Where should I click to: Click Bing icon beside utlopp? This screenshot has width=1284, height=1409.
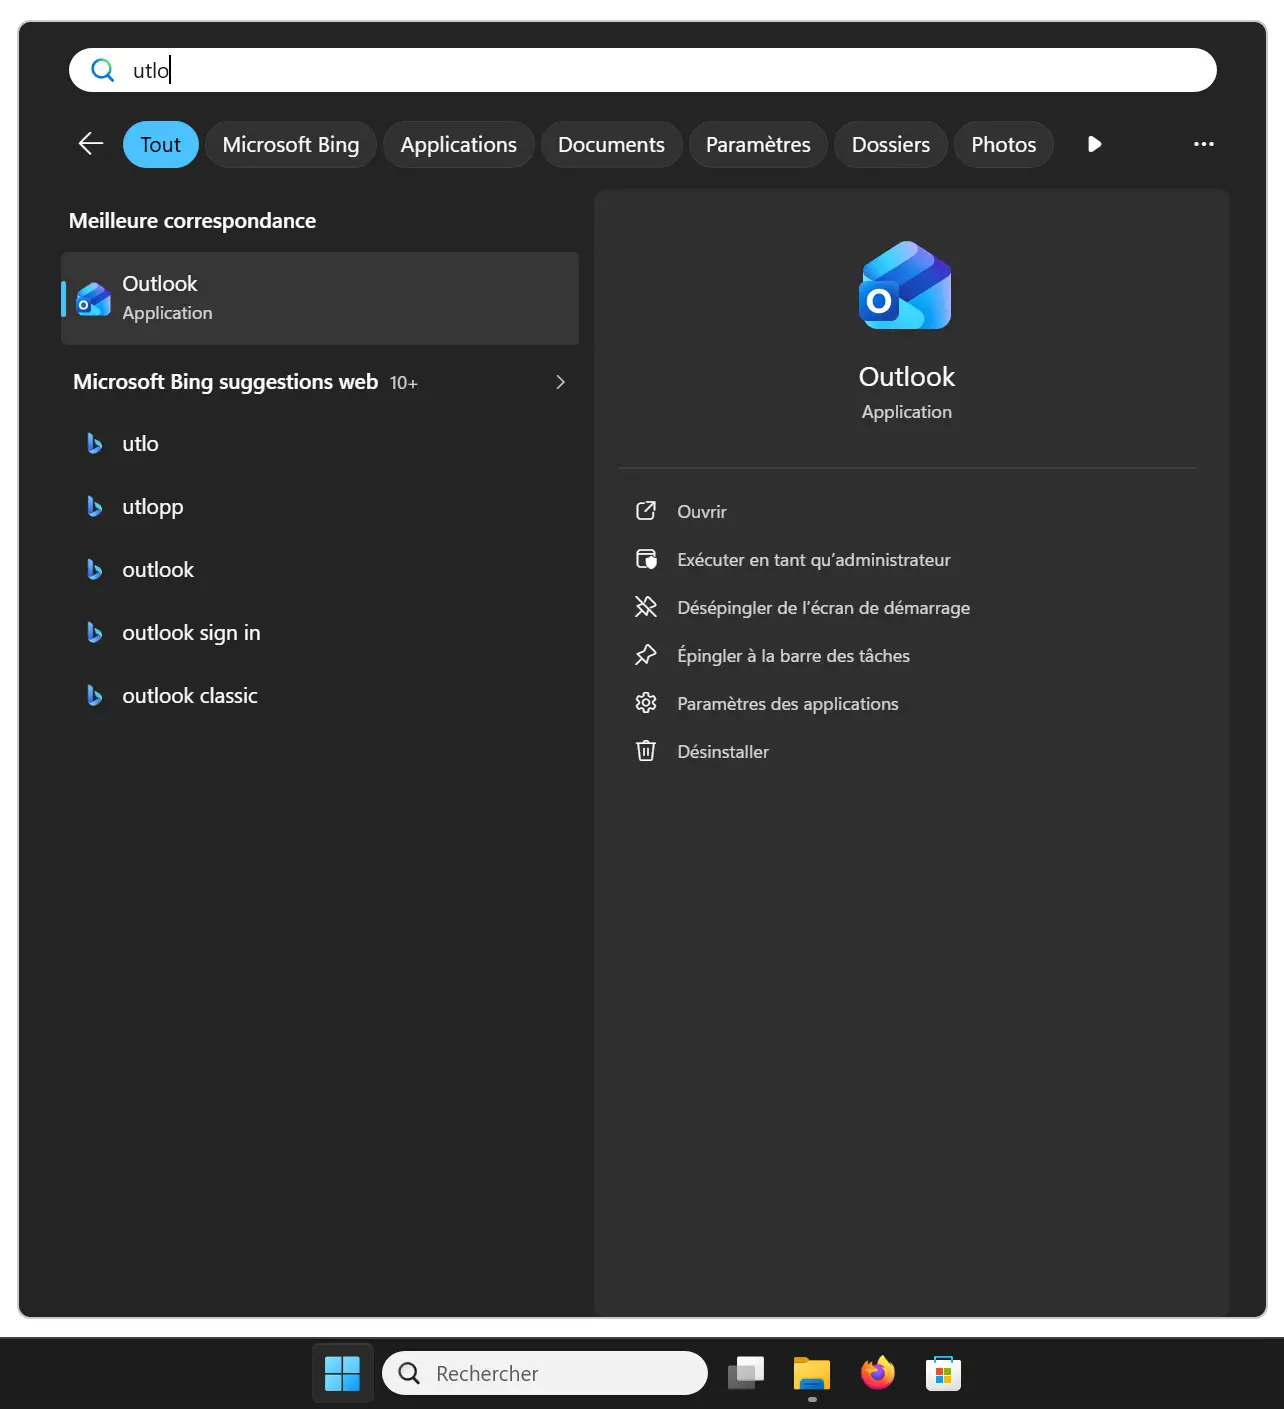click(95, 507)
